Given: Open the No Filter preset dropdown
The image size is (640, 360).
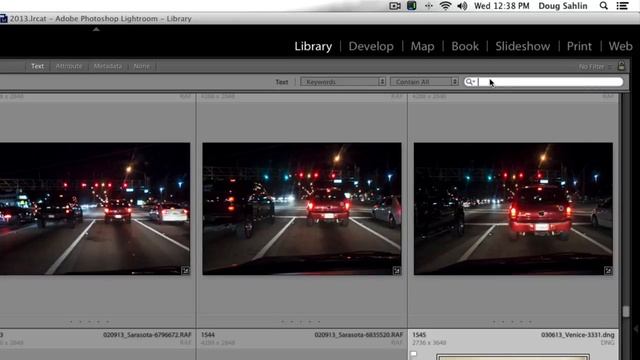Looking at the screenshot, I should coord(595,66).
